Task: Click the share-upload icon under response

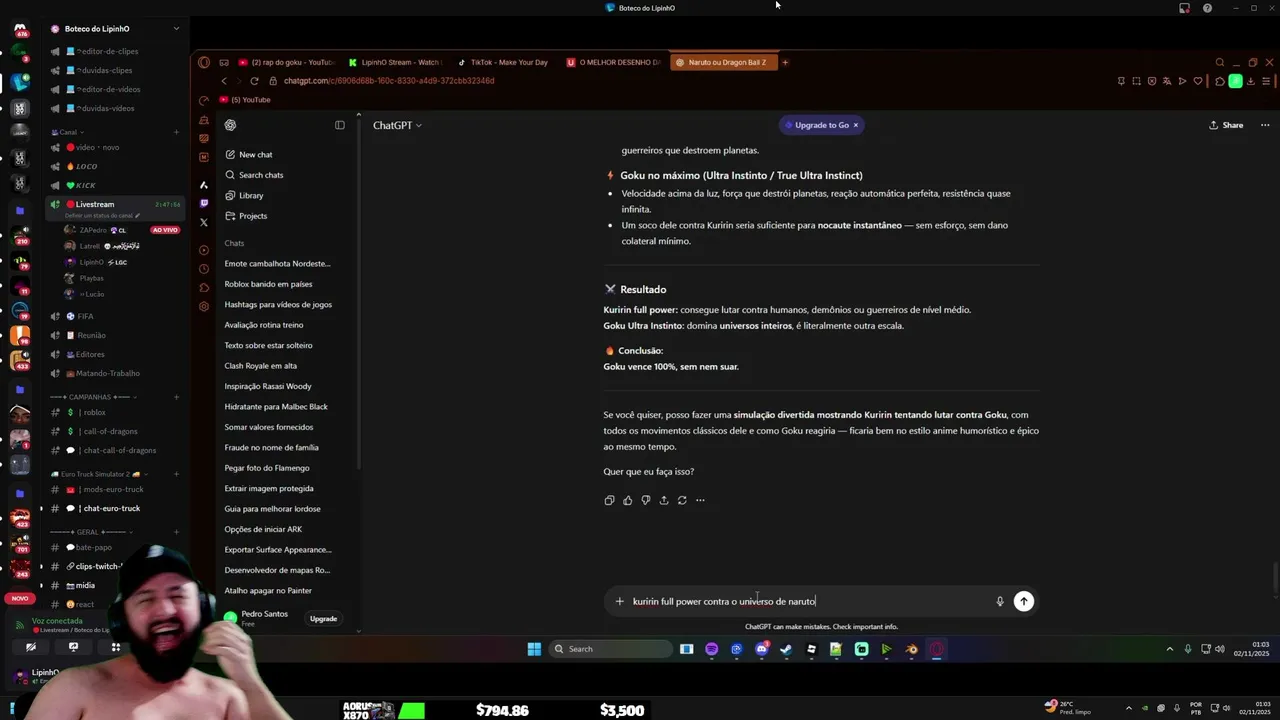Action: (x=663, y=500)
